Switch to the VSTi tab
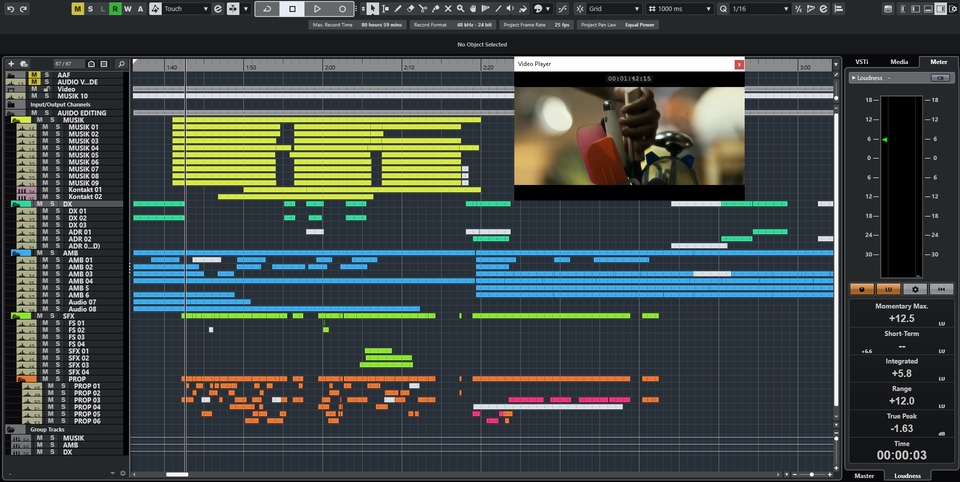Screen dimensions: 960x482 [x=861, y=62]
